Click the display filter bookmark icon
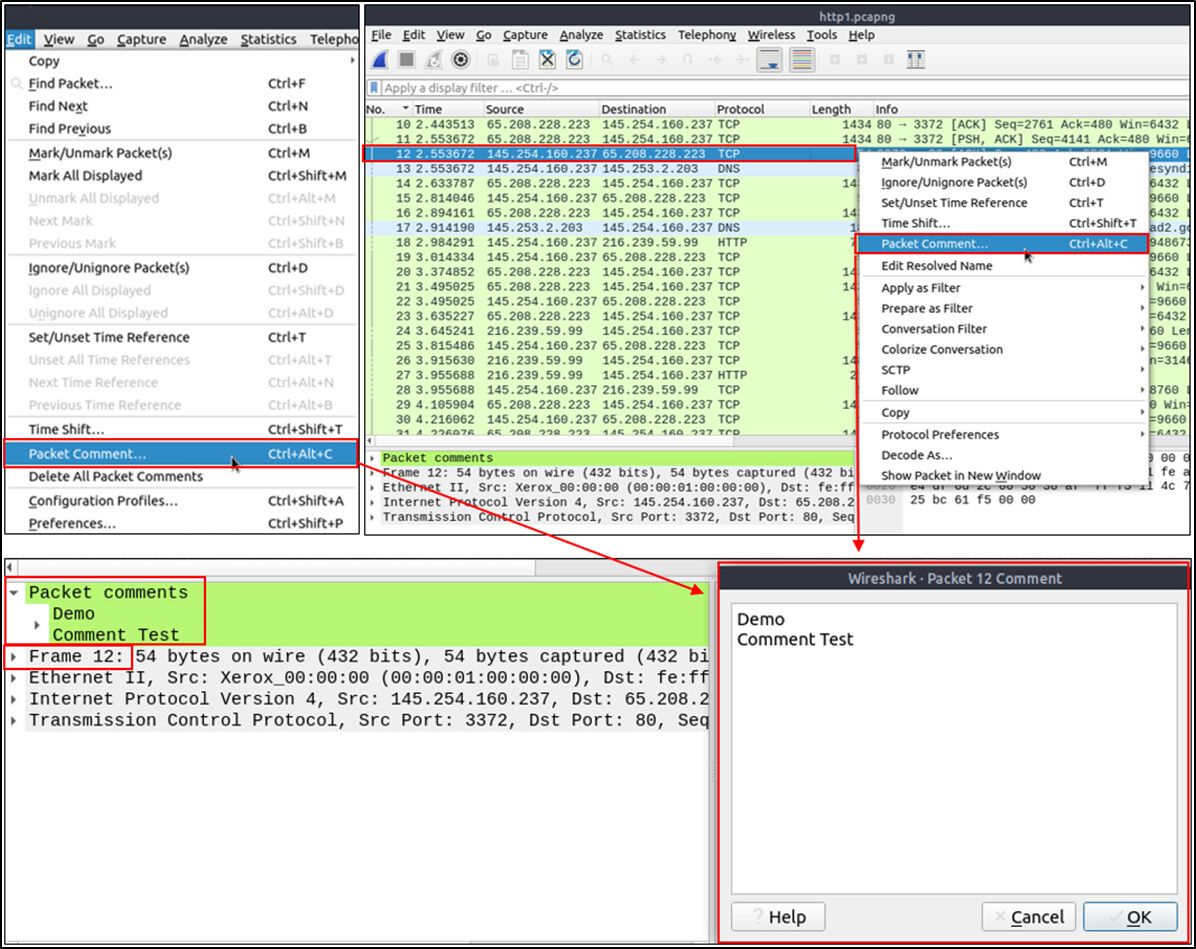This screenshot has width=1196, height=949. [x=374, y=88]
